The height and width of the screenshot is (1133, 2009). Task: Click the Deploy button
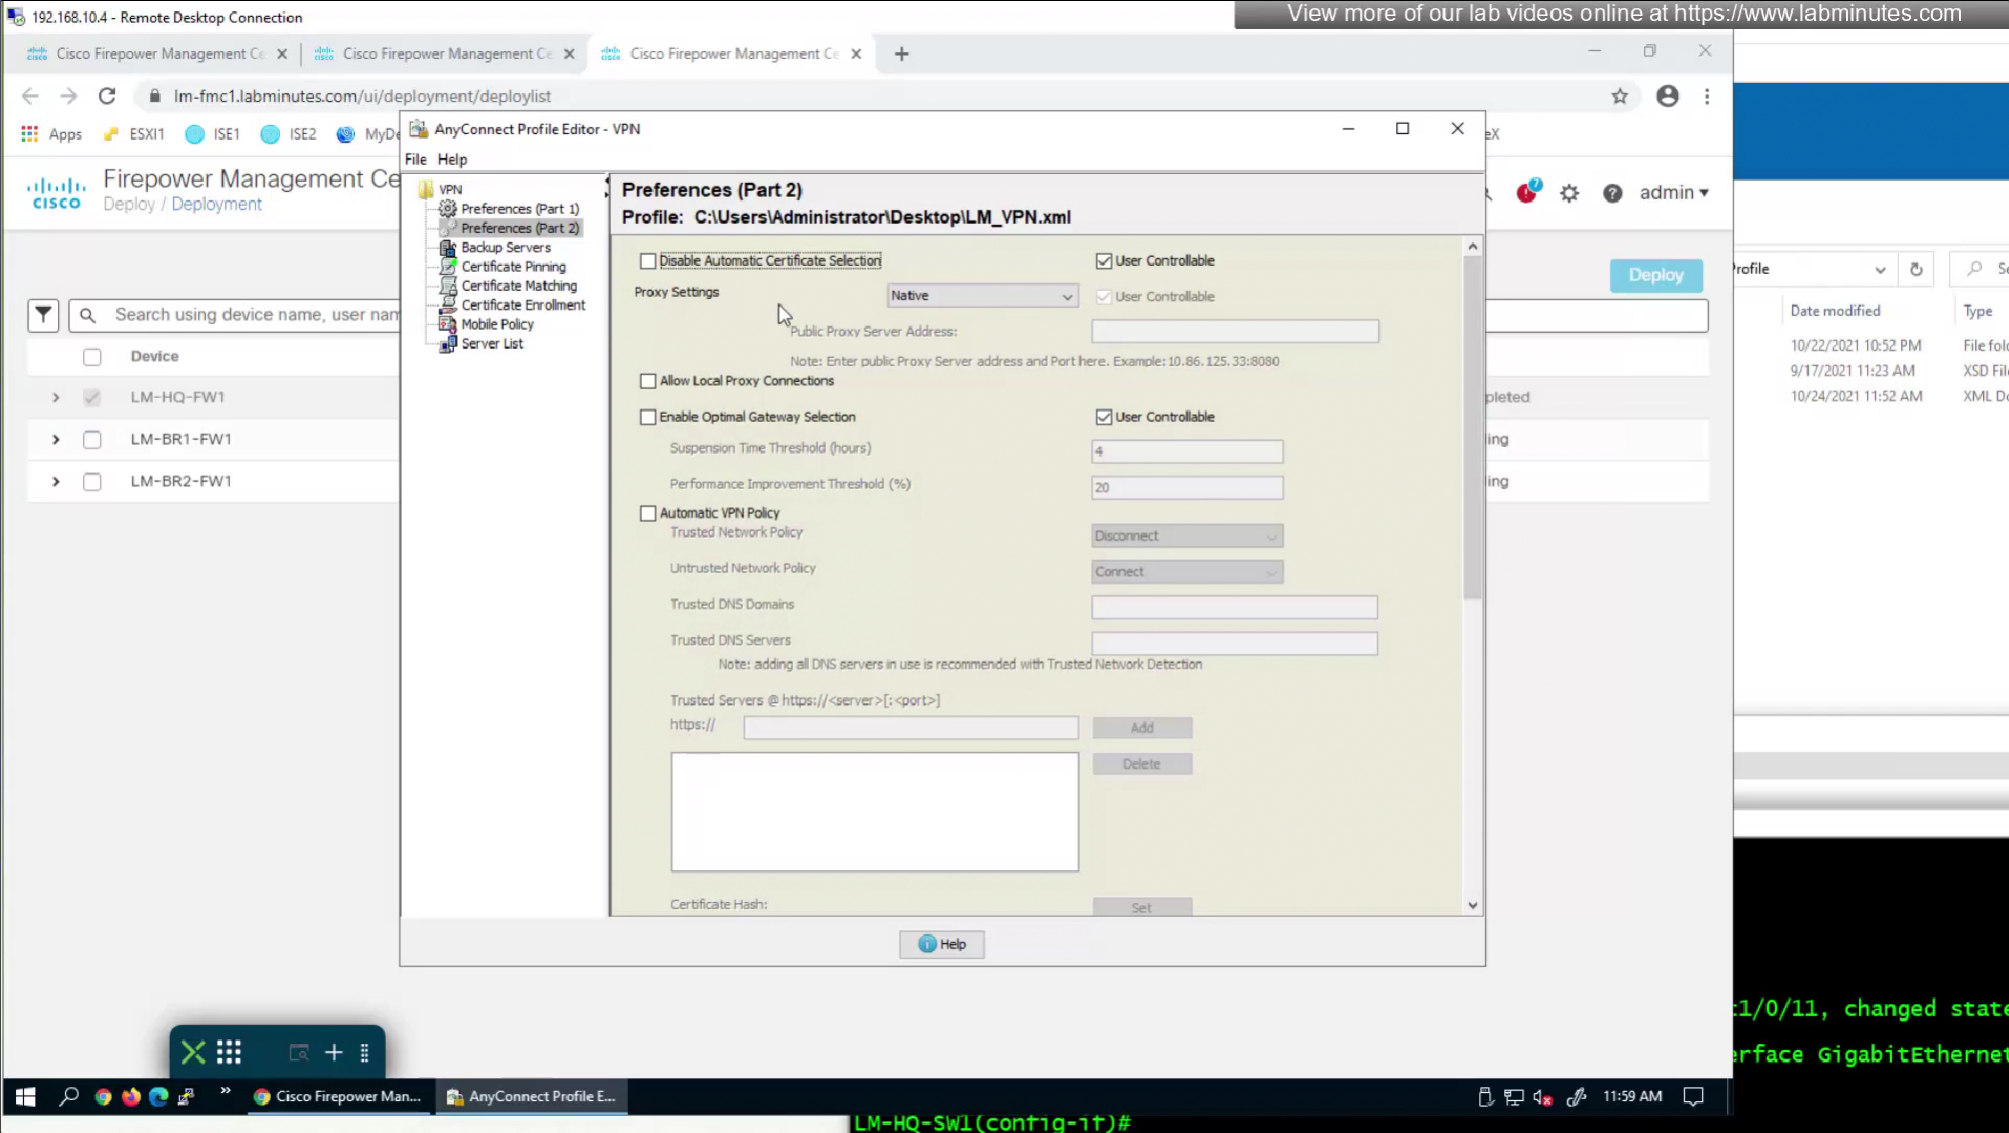(1655, 275)
